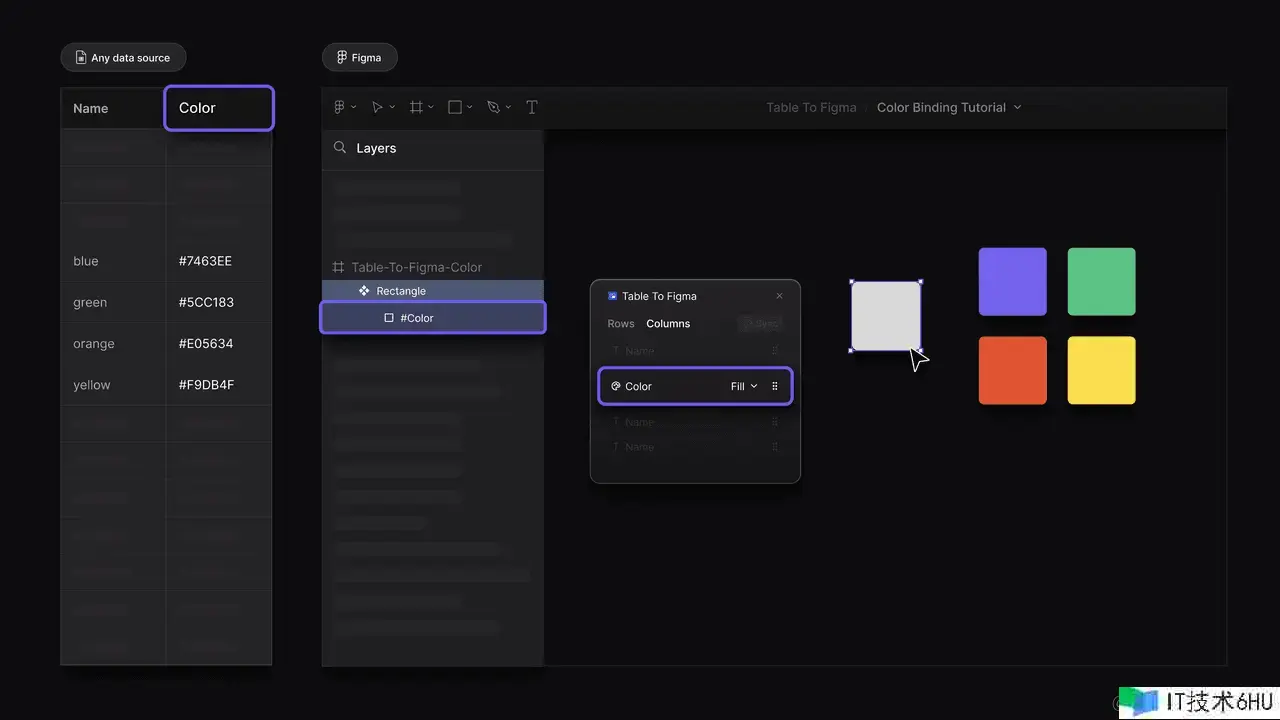Screen dimensions: 1280x720
Task: Select the Rectangle shape tool
Action: click(455, 107)
